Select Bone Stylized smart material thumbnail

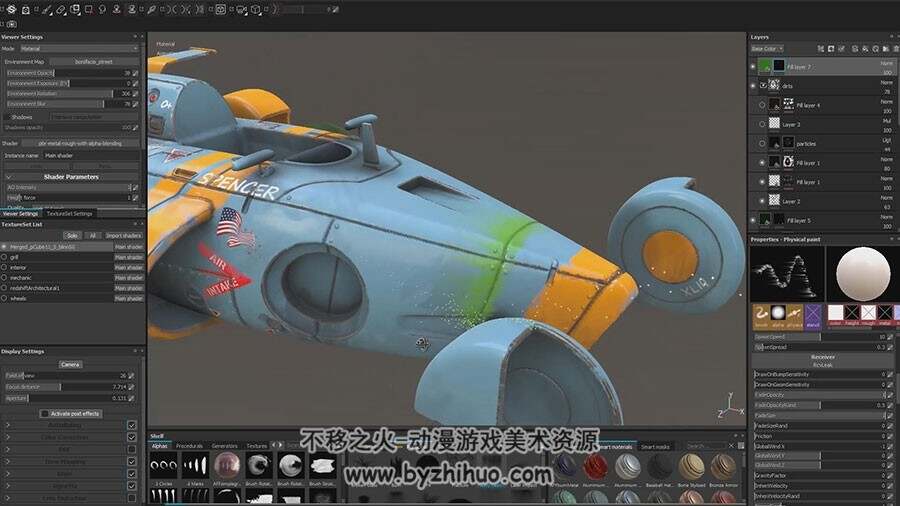691,466
